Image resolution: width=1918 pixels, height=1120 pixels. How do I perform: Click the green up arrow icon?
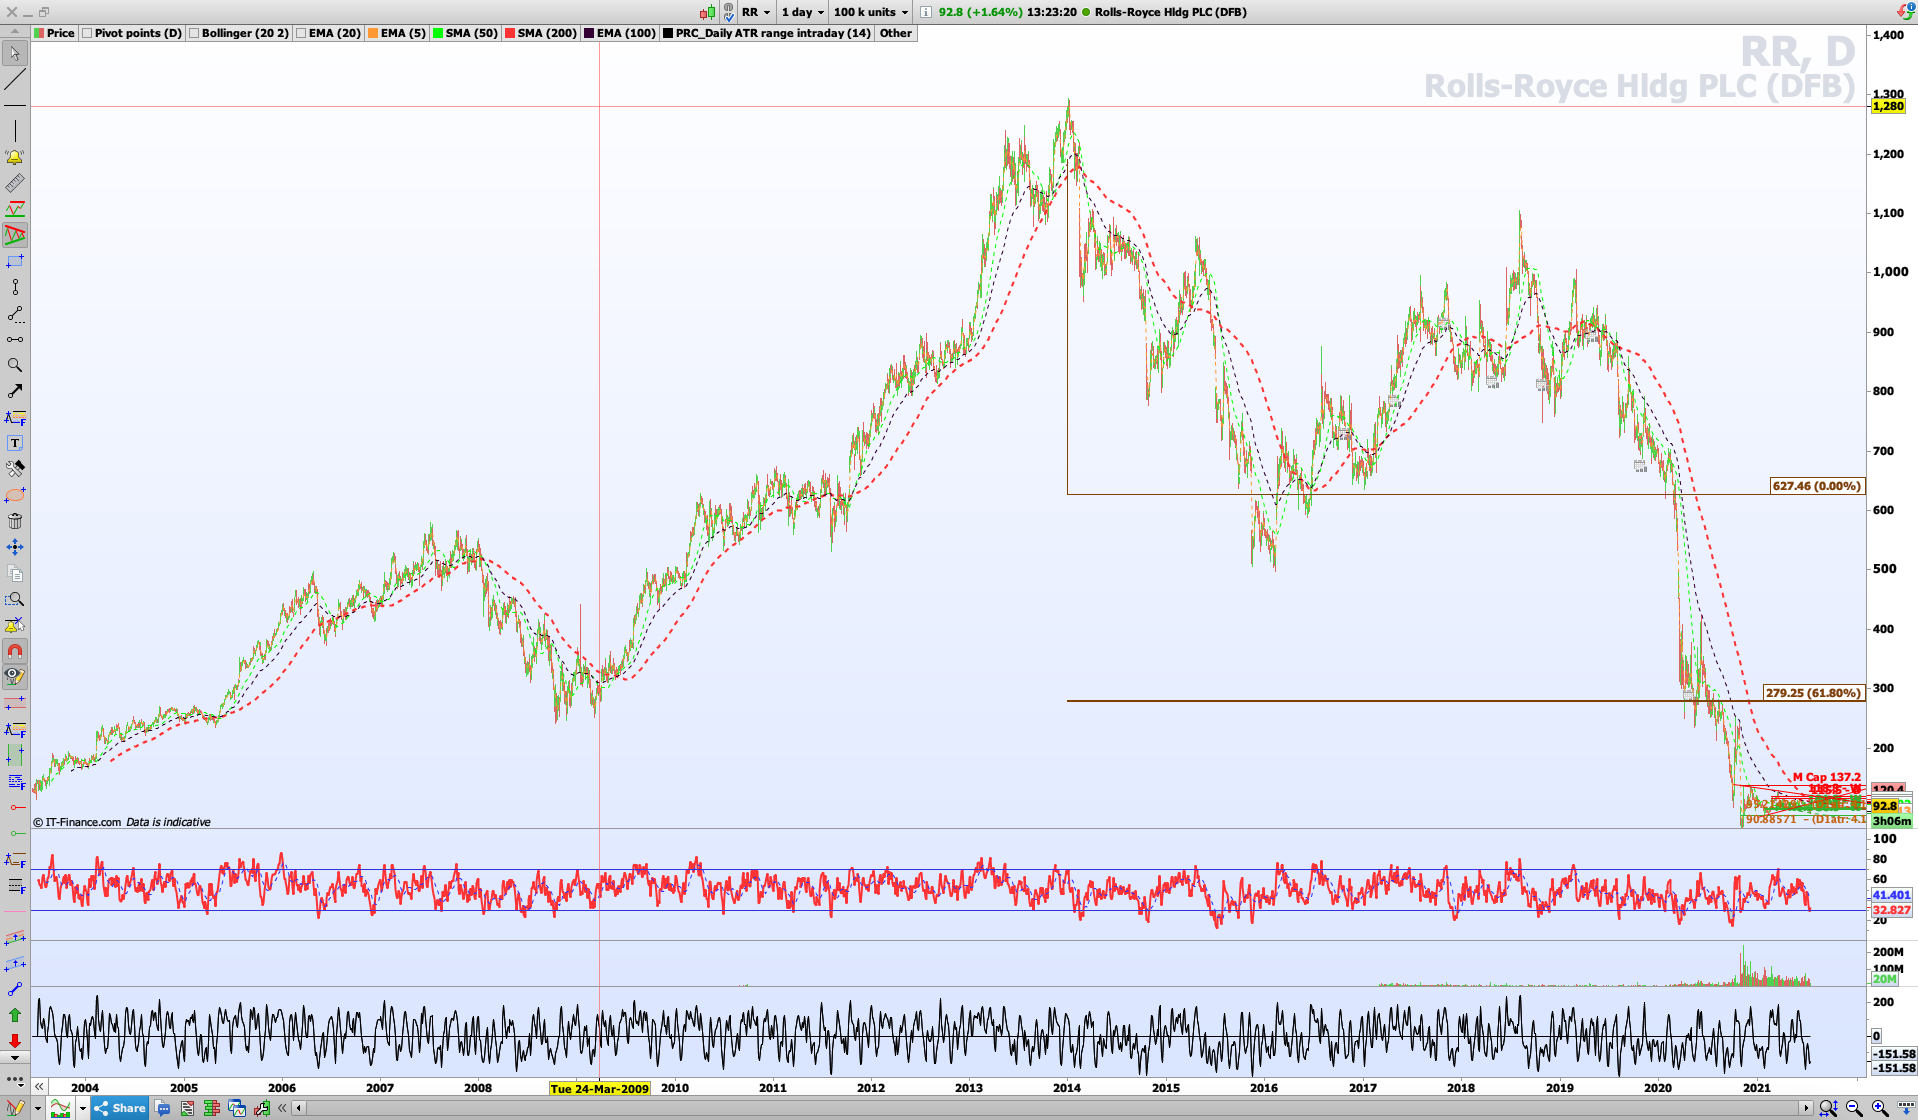point(15,1015)
